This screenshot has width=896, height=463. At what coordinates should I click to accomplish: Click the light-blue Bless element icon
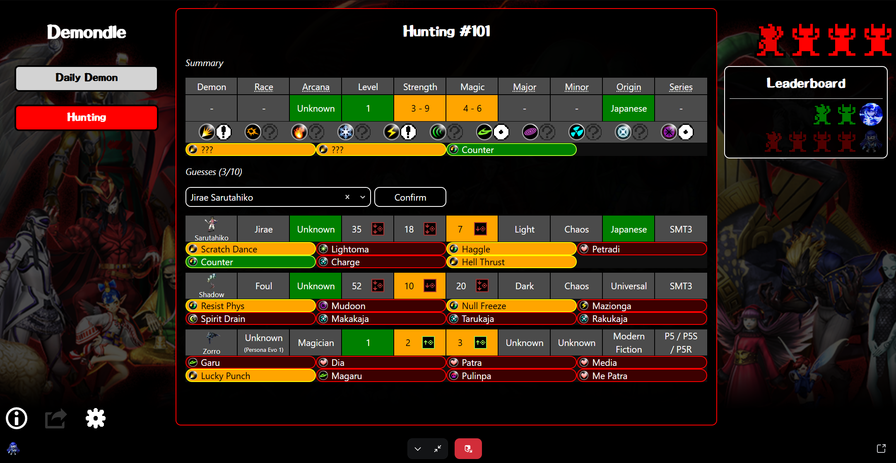click(x=623, y=132)
